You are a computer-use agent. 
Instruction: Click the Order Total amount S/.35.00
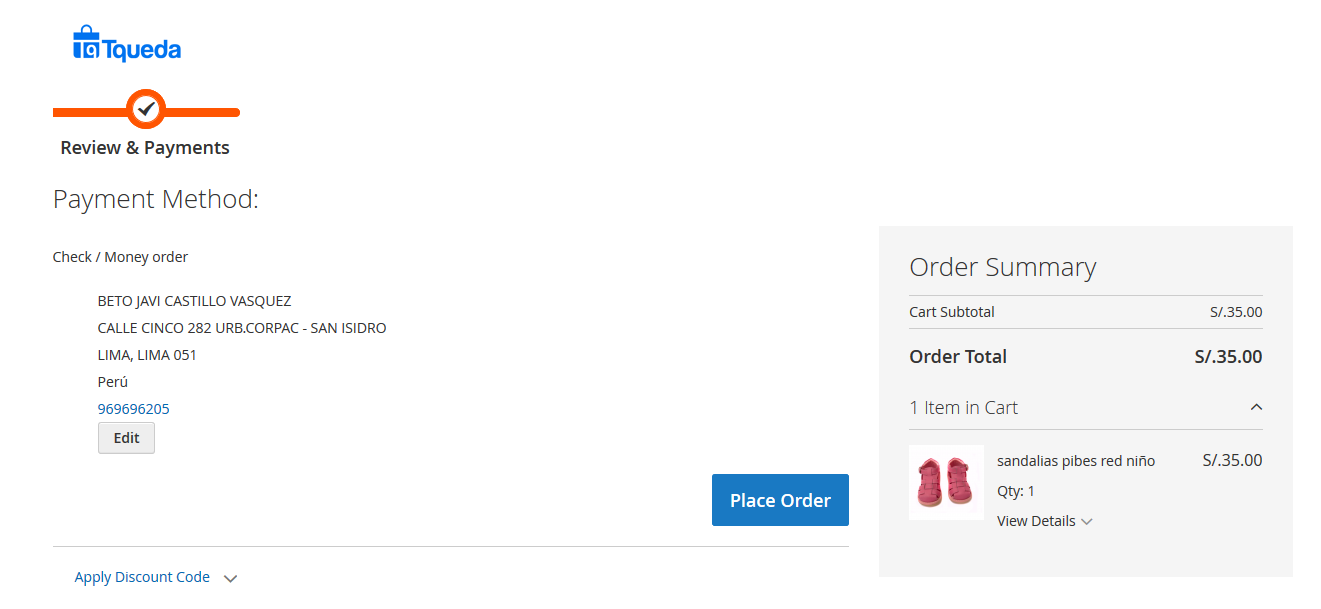(1227, 356)
